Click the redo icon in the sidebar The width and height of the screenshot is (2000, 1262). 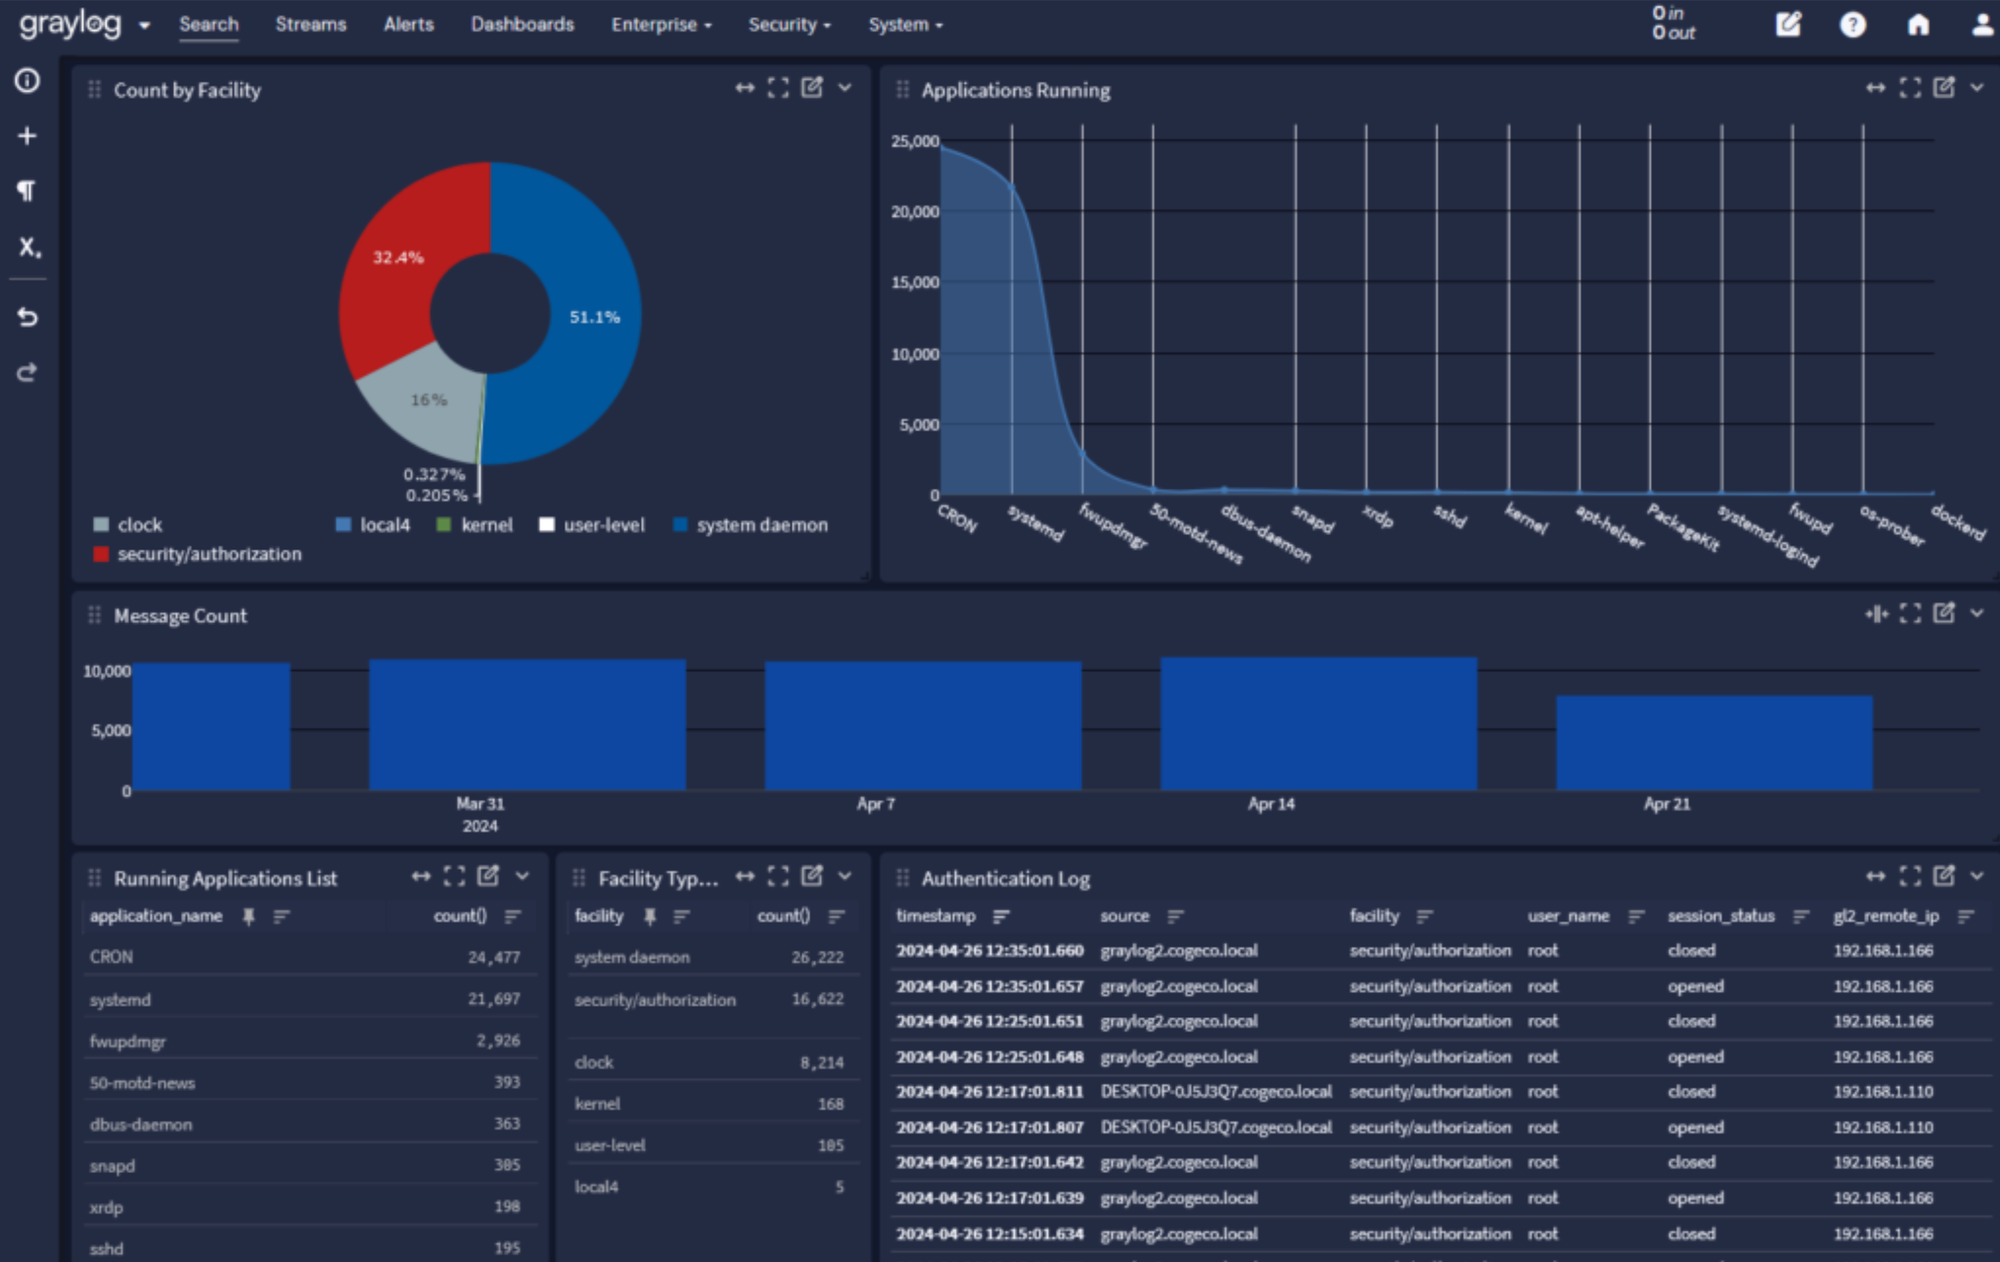click(27, 371)
